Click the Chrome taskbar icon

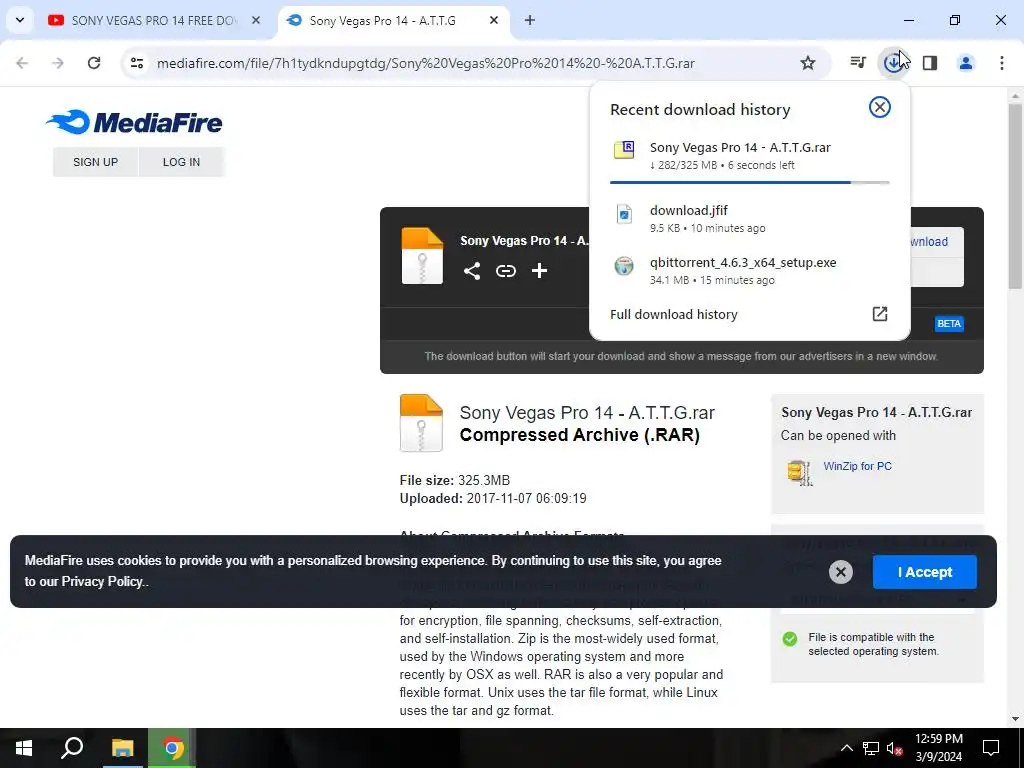tap(172, 748)
